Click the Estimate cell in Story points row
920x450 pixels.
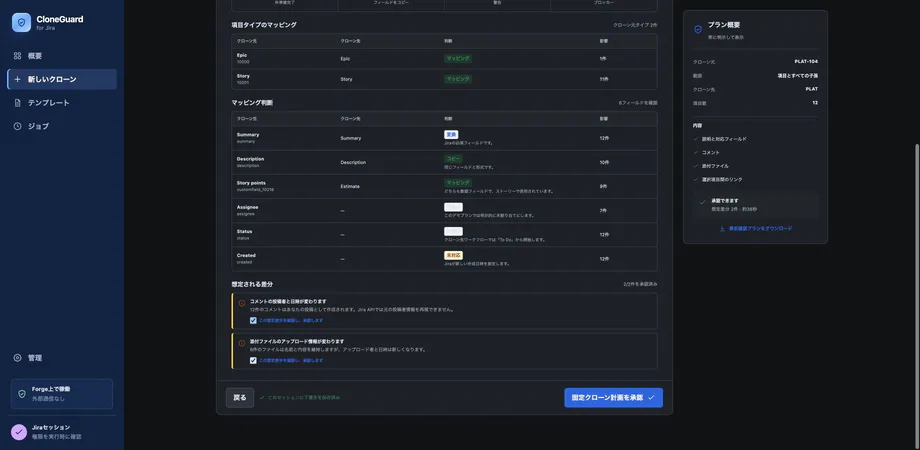click(350, 187)
